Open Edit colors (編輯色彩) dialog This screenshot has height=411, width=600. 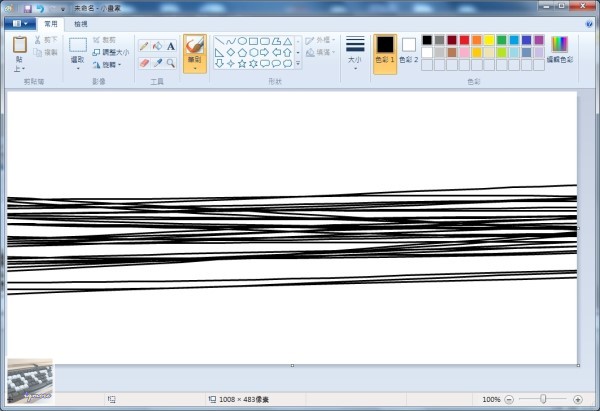coord(560,50)
